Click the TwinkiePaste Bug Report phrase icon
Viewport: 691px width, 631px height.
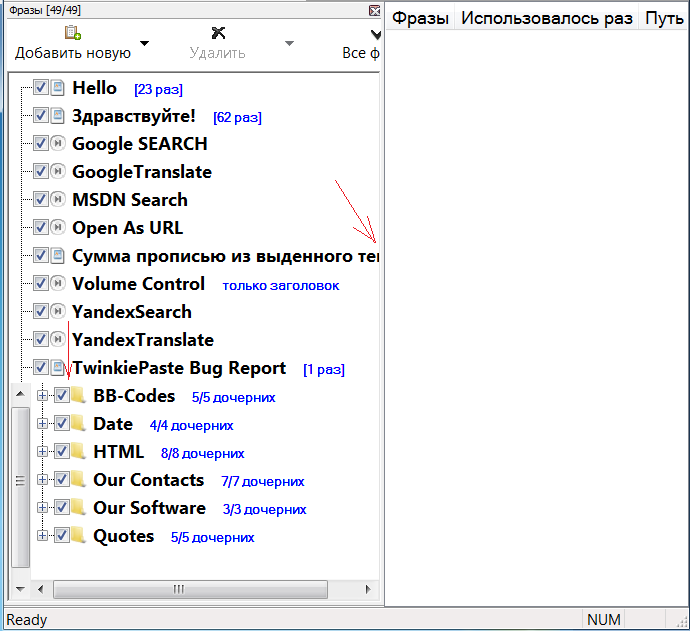57,367
